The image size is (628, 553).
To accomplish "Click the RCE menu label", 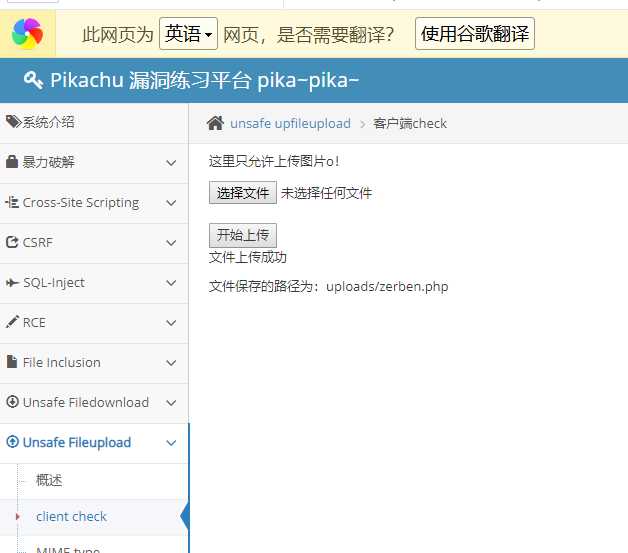I will click(x=34, y=322).
